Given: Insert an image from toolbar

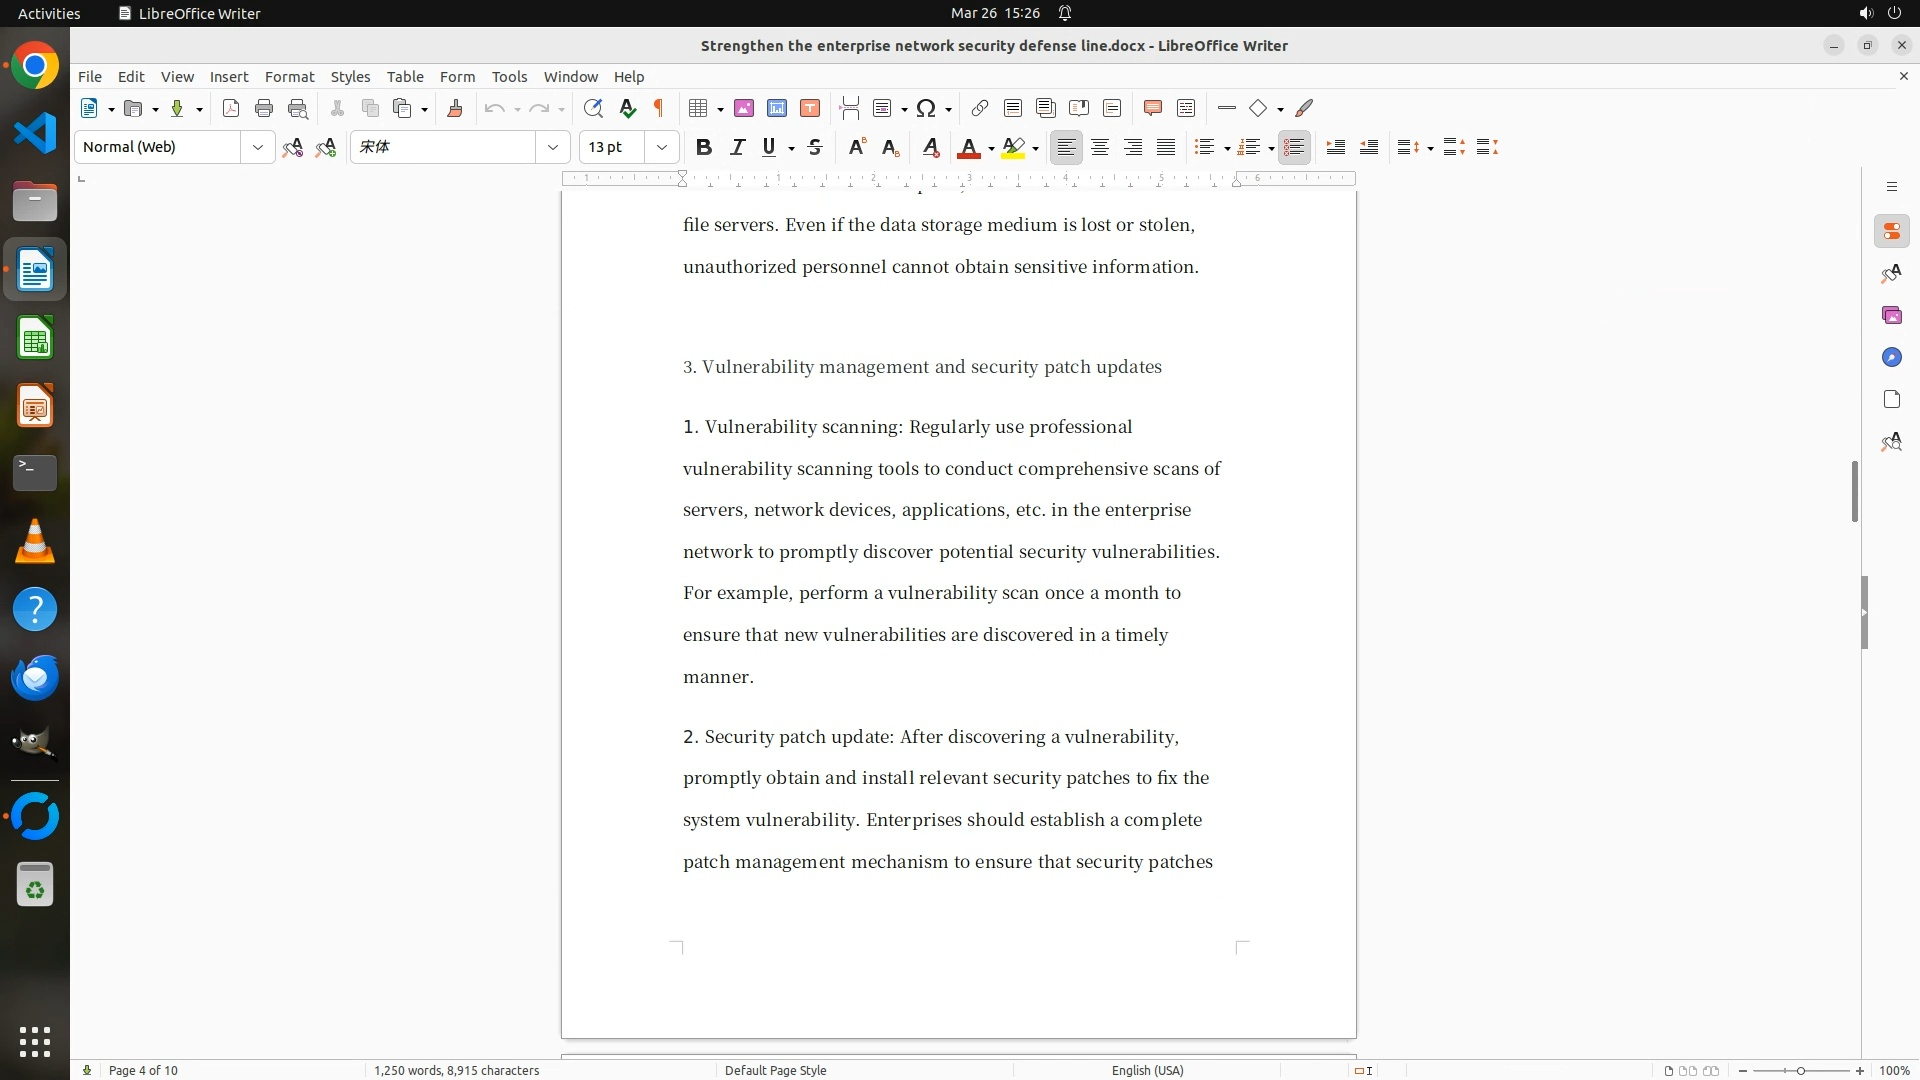Looking at the screenshot, I should click(x=744, y=109).
